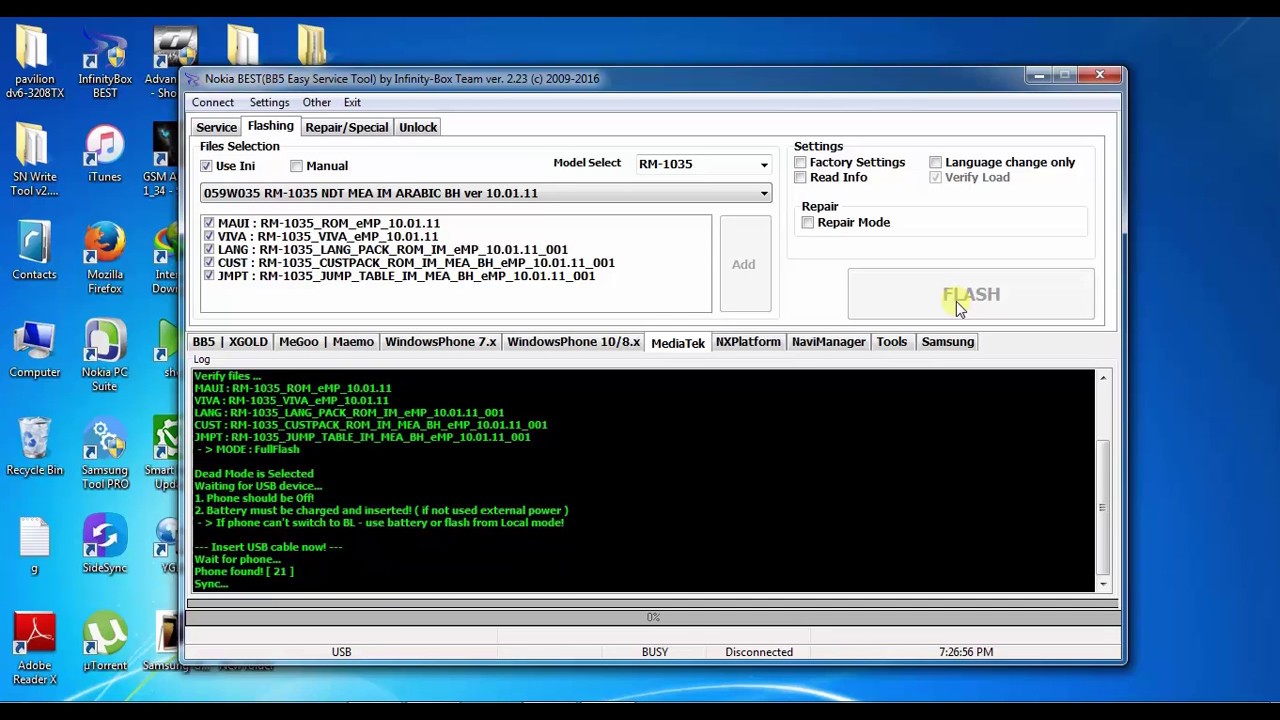Select the MeGoo platform tab
1280x720 pixels.
pyautogui.click(x=299, y=342)
